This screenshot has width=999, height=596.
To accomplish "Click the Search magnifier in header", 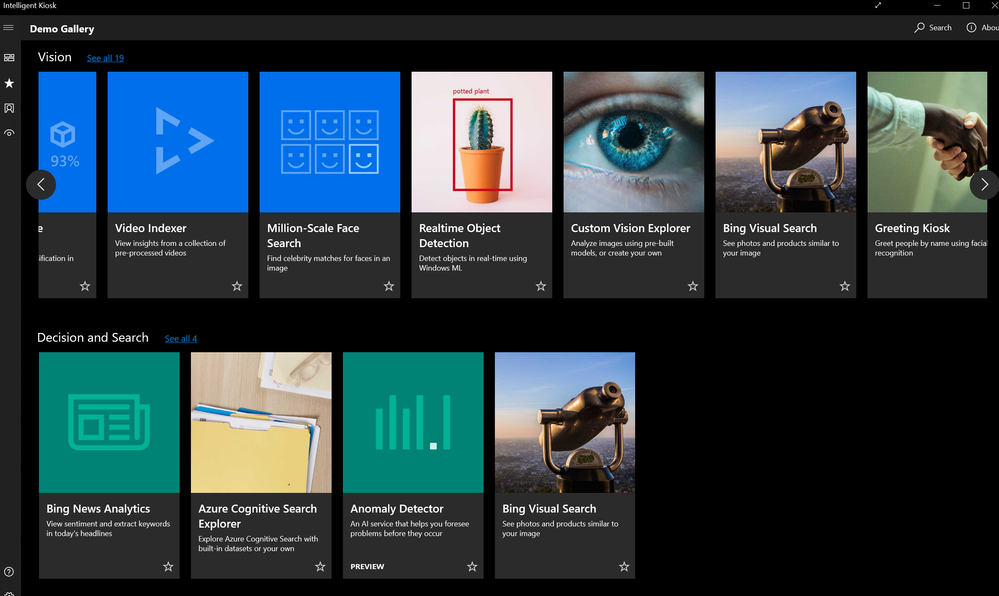I will pyautogui.click(x=933, y=27).
